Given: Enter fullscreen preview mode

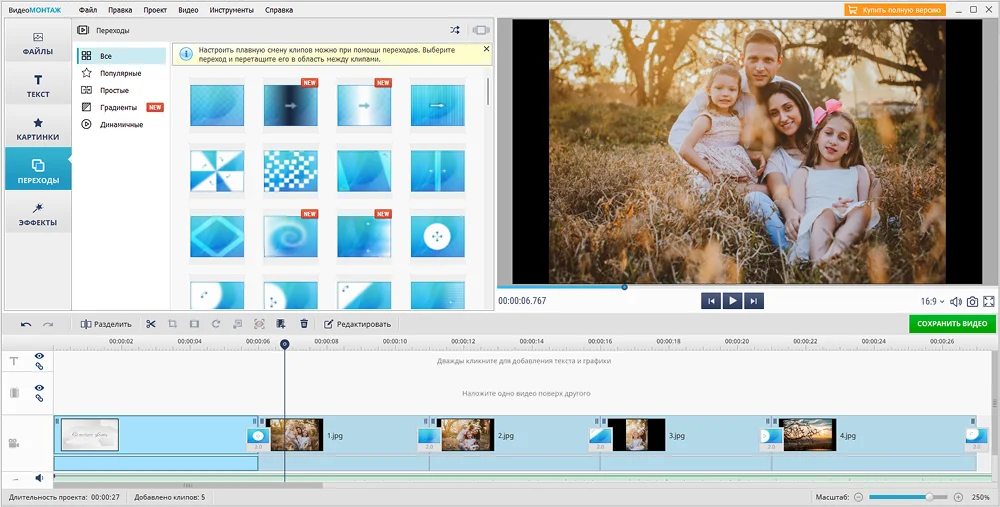Looking at the screenshot, I should point(989,301).
